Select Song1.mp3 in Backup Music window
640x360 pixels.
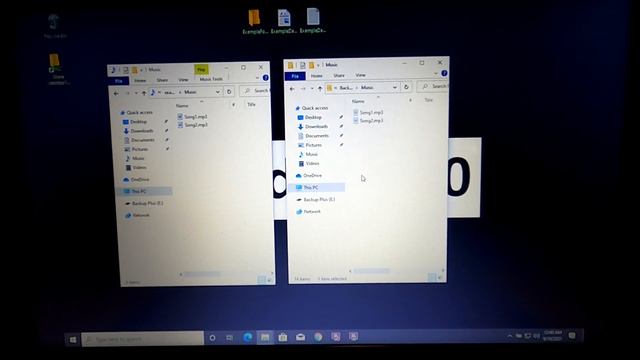pyautogui.click(x=368, y=112)
